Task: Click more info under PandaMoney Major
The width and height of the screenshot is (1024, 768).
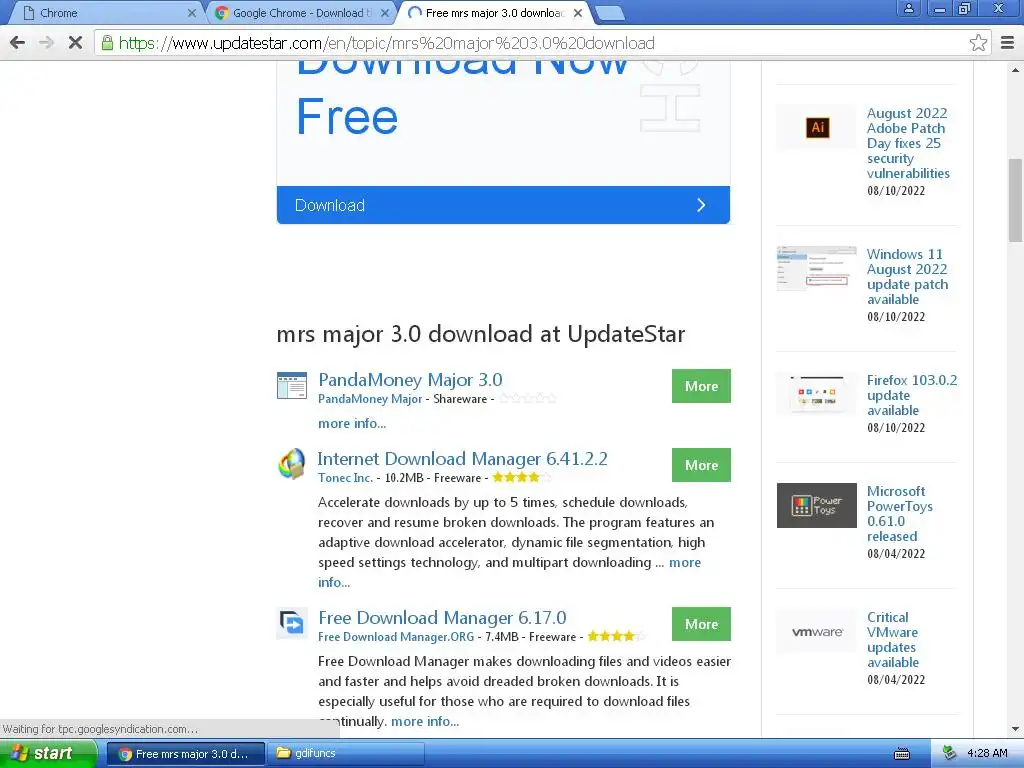Action: (352, 423)
